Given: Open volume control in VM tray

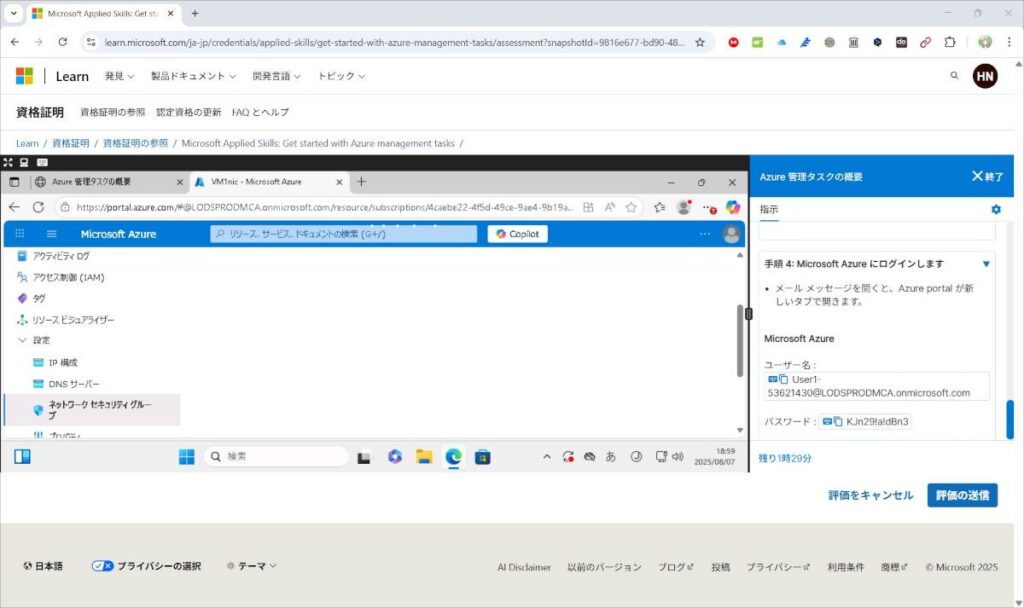Looking at the screenshot, I should [x=678, y=456].
